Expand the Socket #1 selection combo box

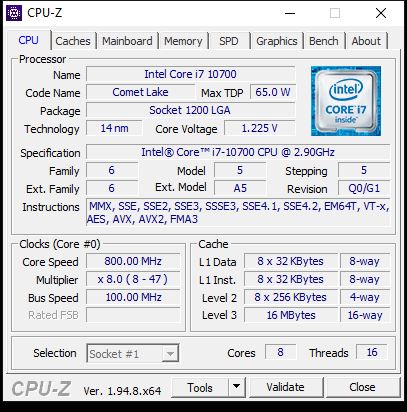click(133, 353)
